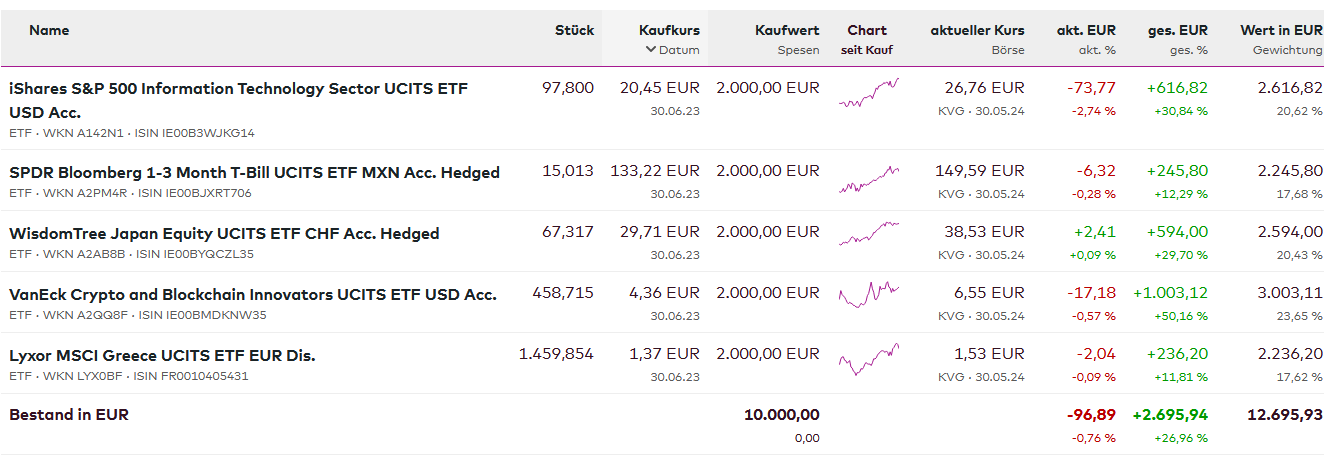The height and width of the screenshot is (457, 1324).
Task: Sort by ges. EUR column header
Action: [x=1177, y=30]
